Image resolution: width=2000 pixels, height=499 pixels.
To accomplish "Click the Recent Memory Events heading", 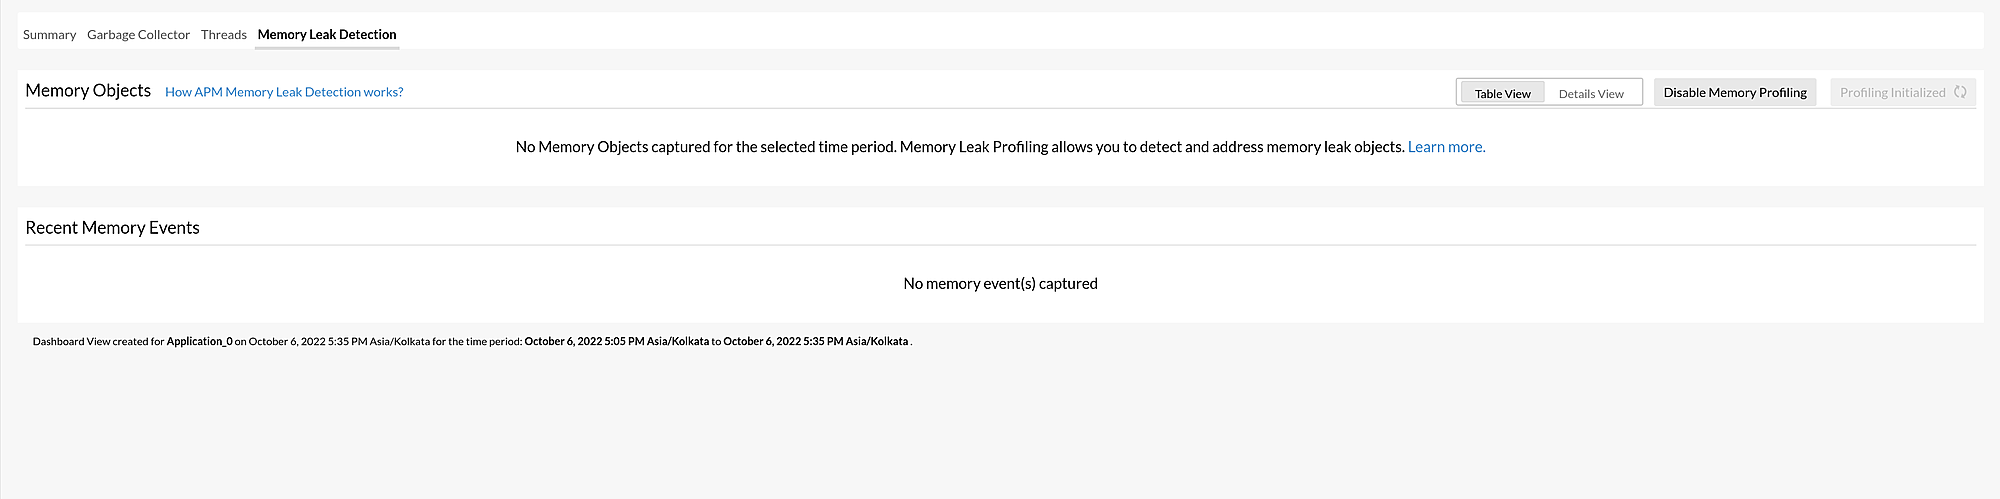I will 112,228.
